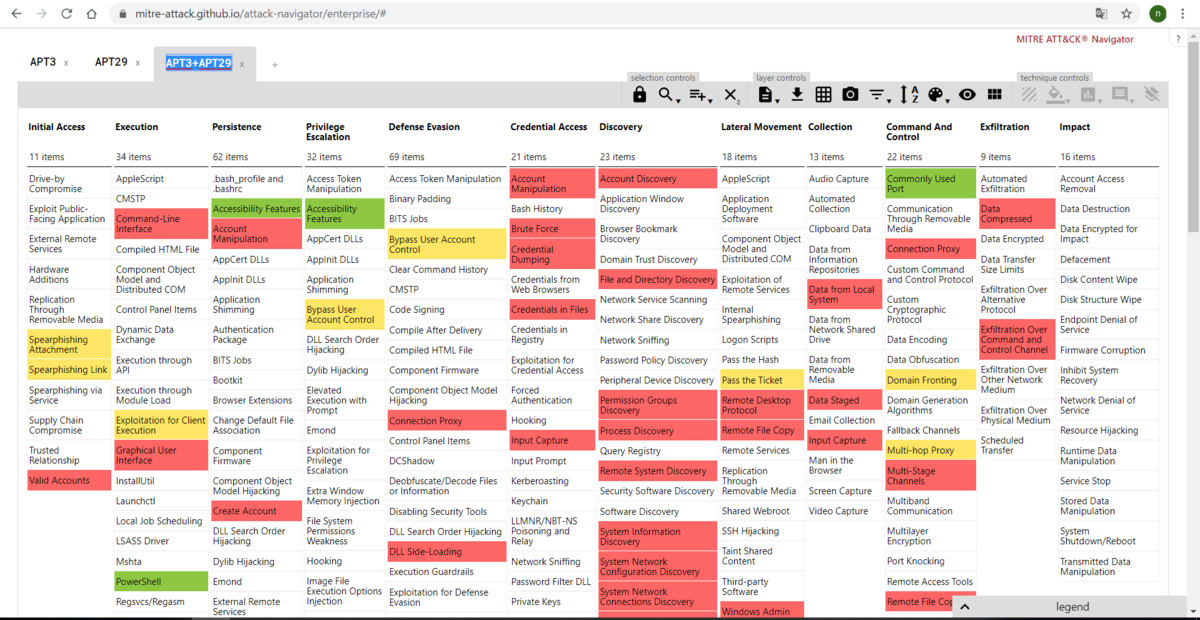Select DLL Side-Loading under Defense Evasion

pos(447,551)
